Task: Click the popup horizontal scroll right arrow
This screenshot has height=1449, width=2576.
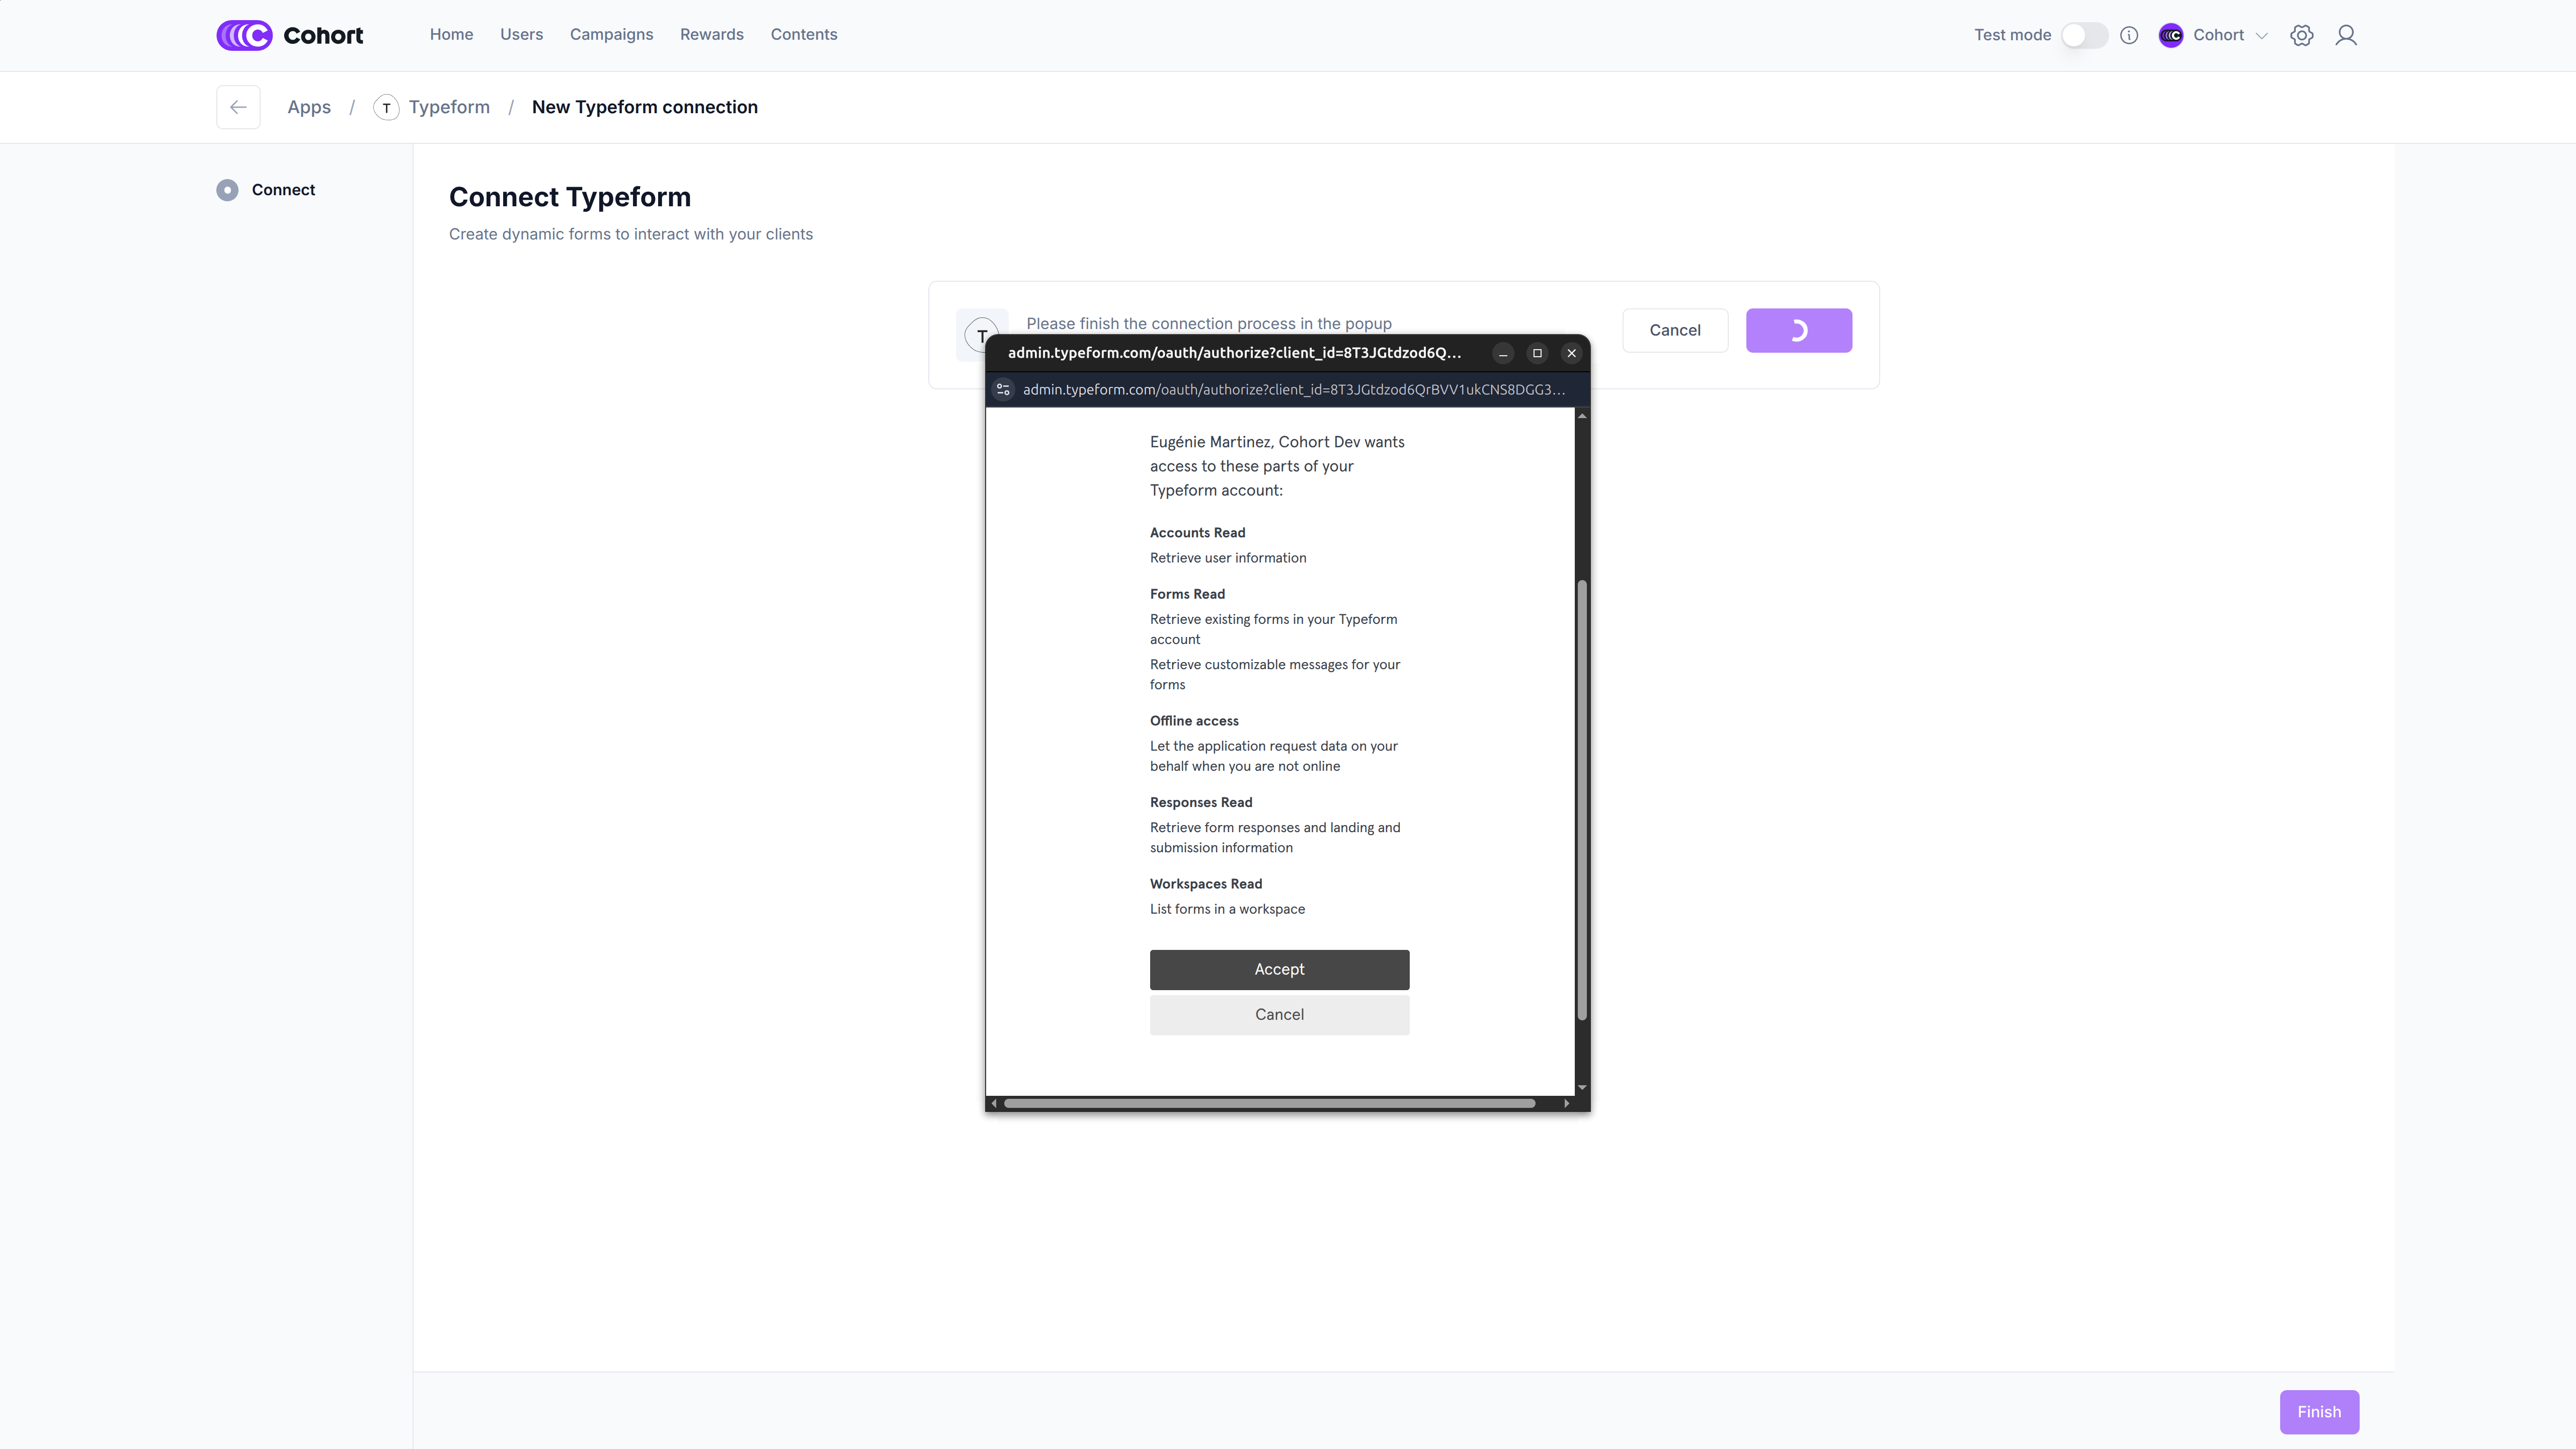Action: tap(1566, 1103)
